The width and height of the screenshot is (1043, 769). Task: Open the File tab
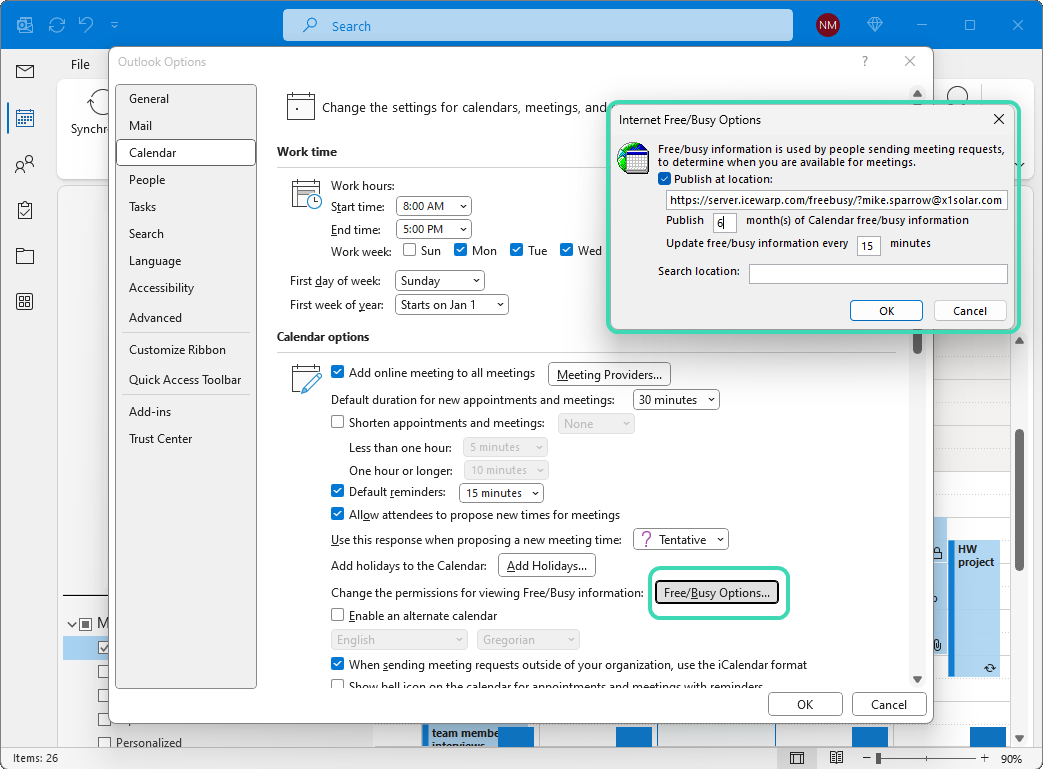80,65
